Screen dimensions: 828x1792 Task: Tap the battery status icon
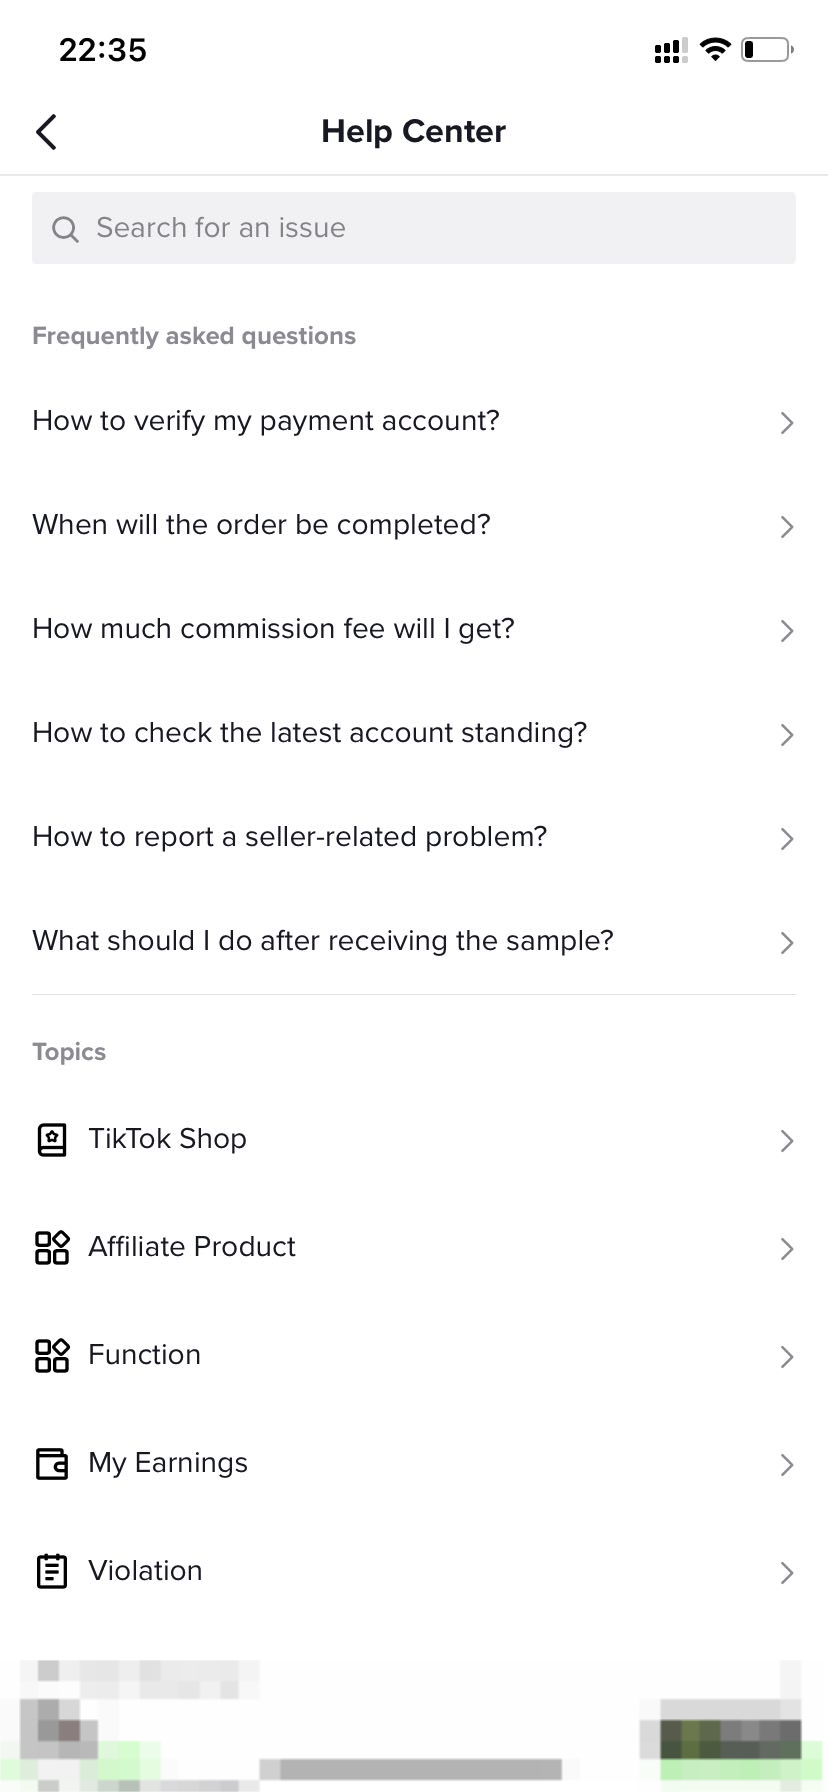pyautogui.click(x=766, y=49)
